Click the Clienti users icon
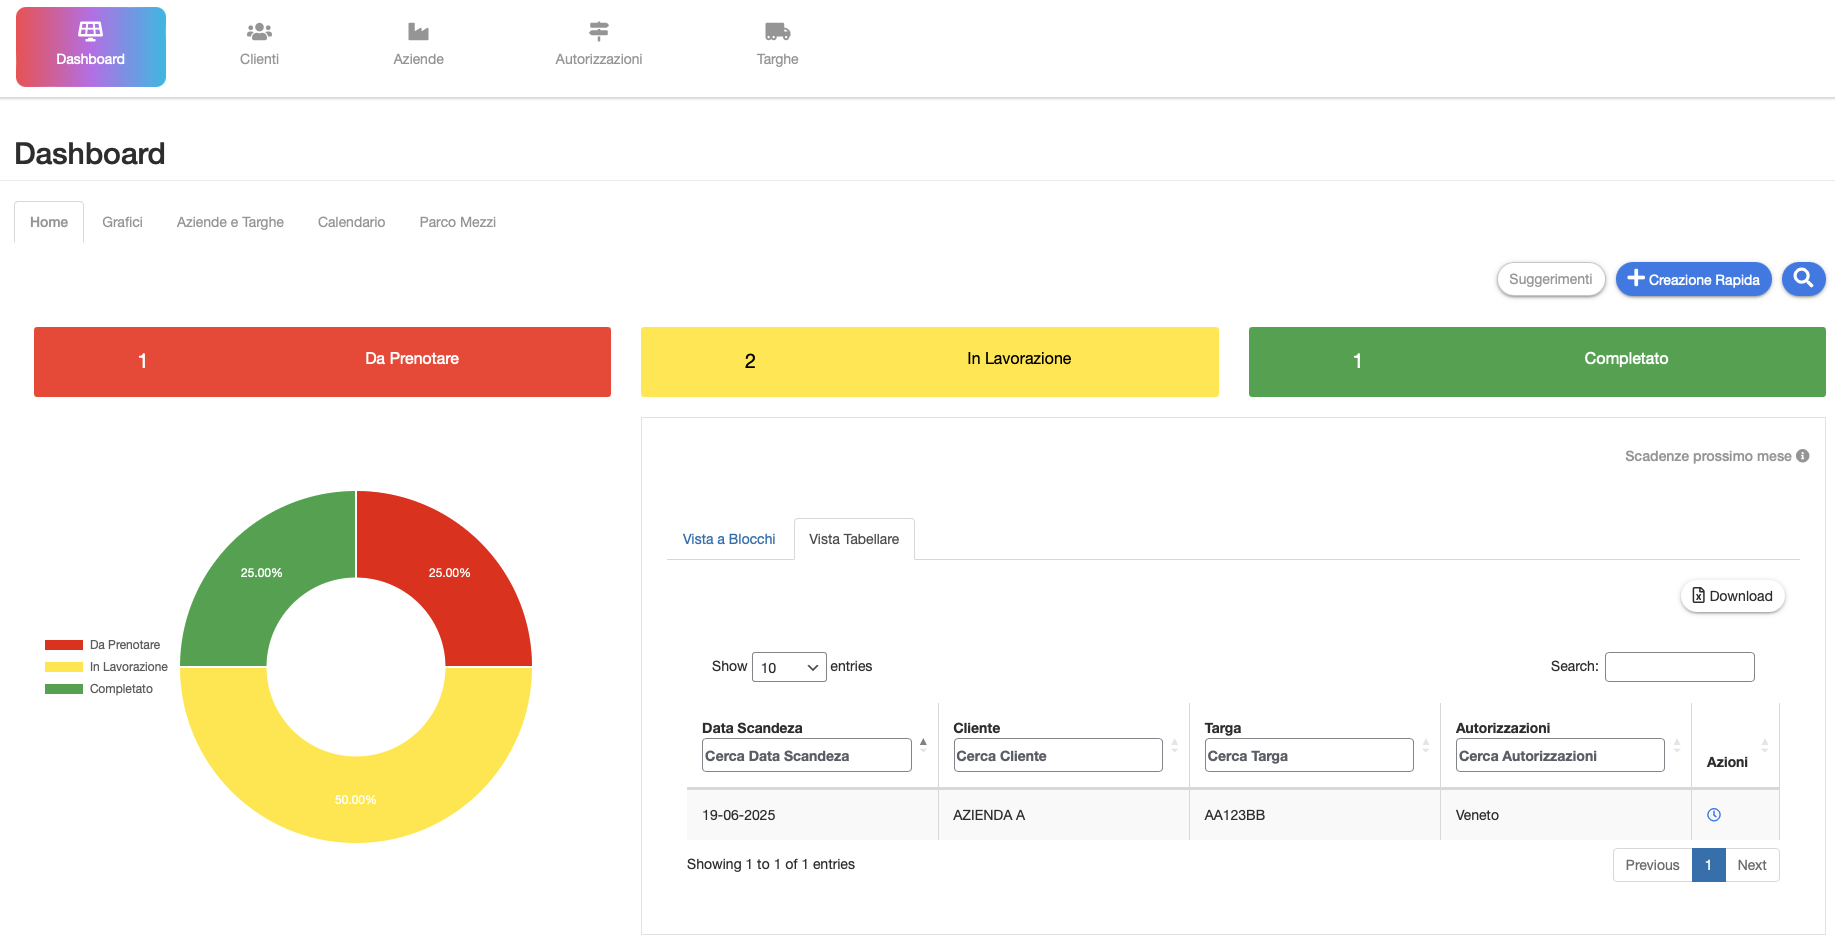Image resolution: width=1835 pixels, height=944 pixels. (x=259, y=32)
